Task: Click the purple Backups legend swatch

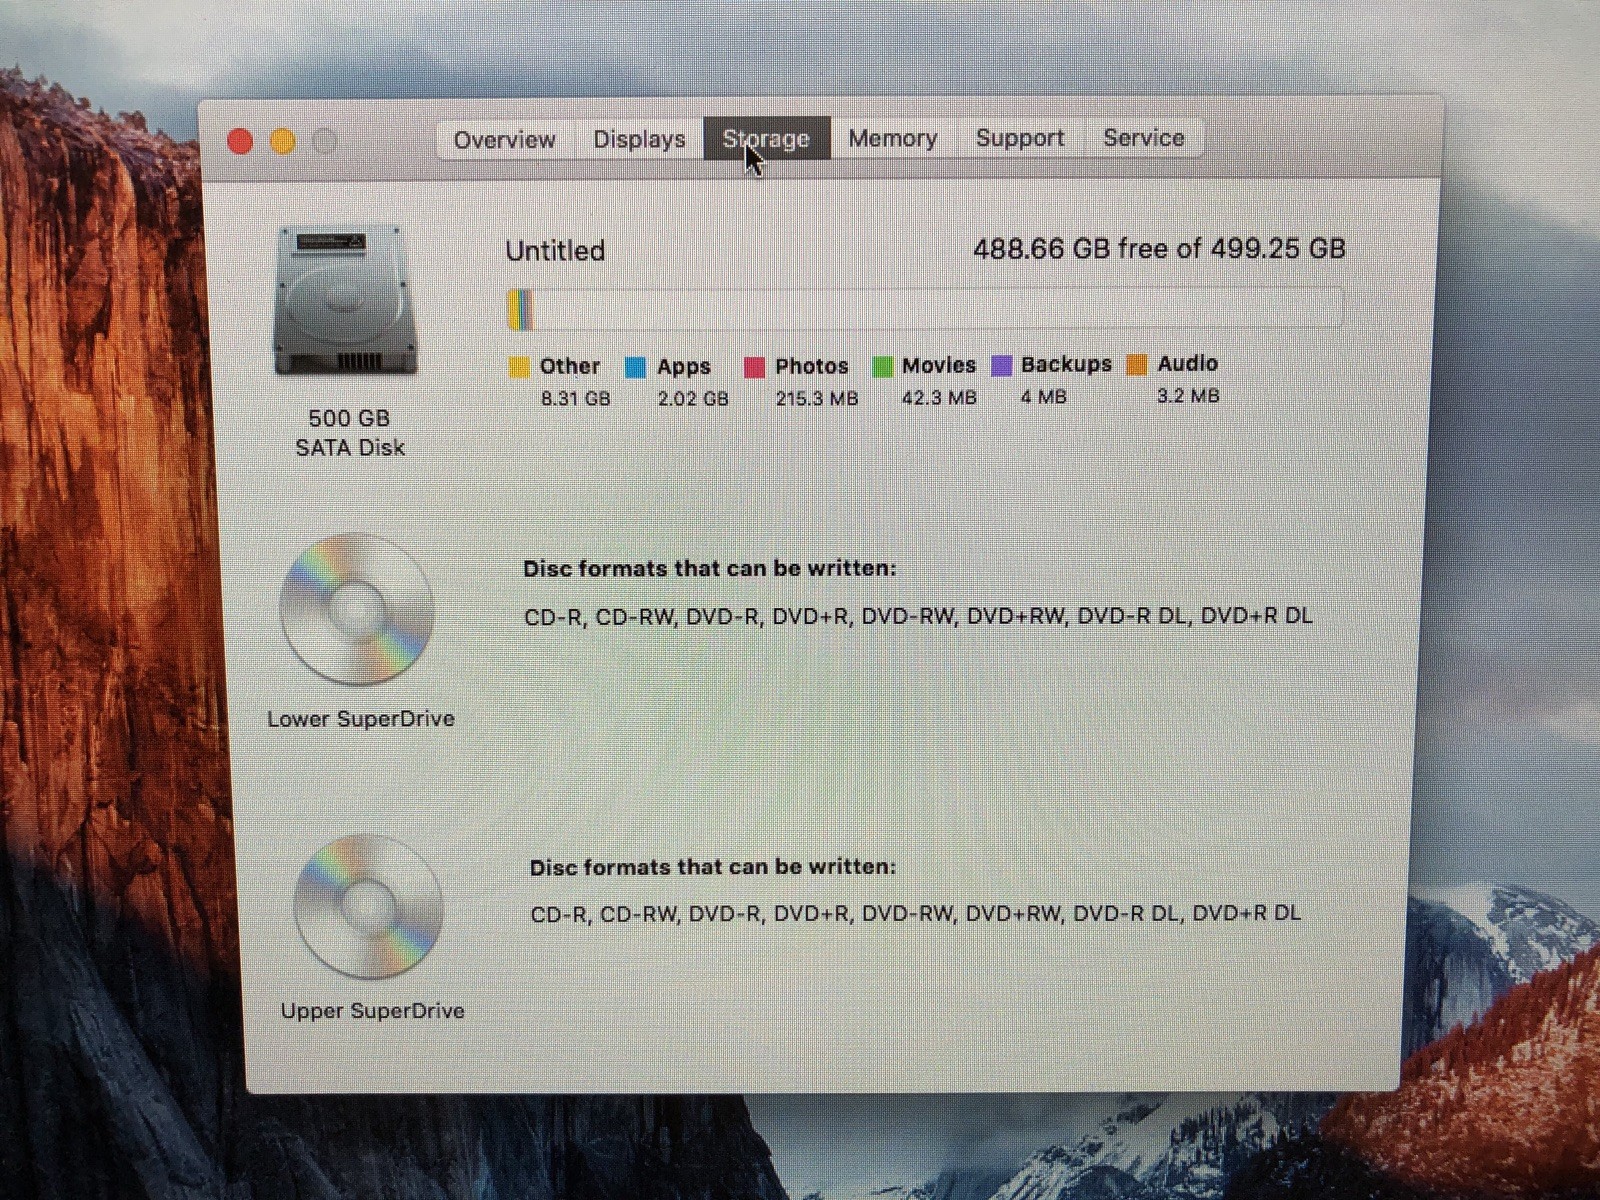Action: click(x=1001, y=365)
